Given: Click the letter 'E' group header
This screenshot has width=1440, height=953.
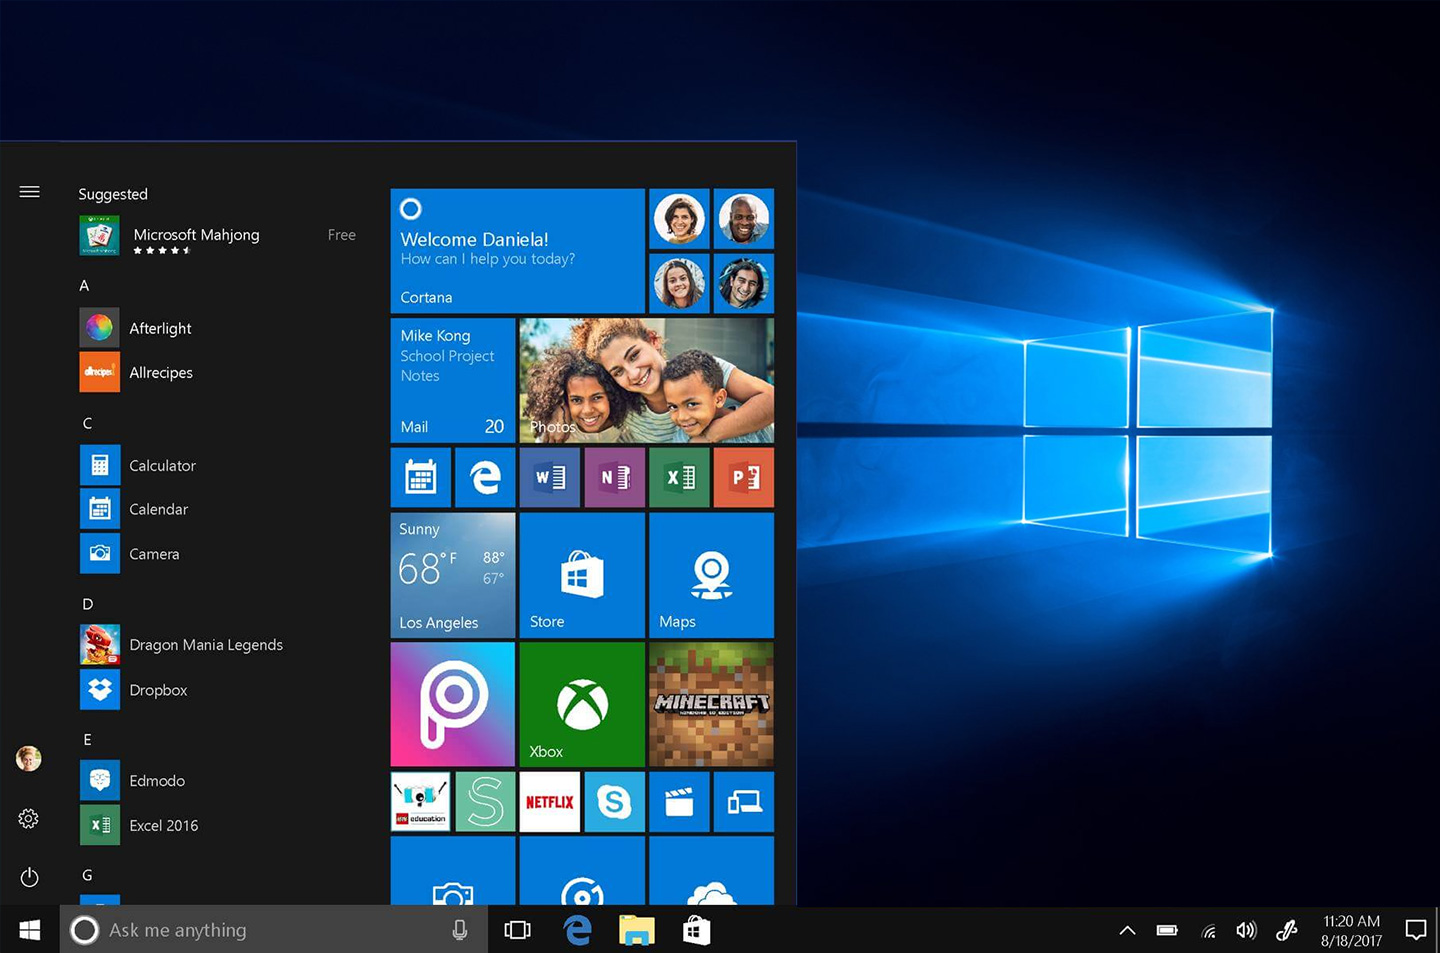Looking at the screenshot, I should pyautogui.click(x=87, y=740).
